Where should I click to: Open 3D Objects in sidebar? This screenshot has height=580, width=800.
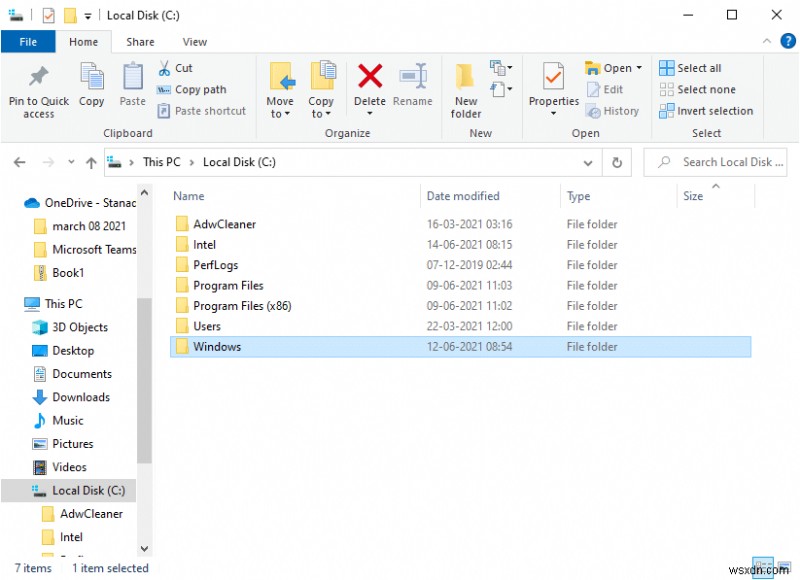click(70, 327)
